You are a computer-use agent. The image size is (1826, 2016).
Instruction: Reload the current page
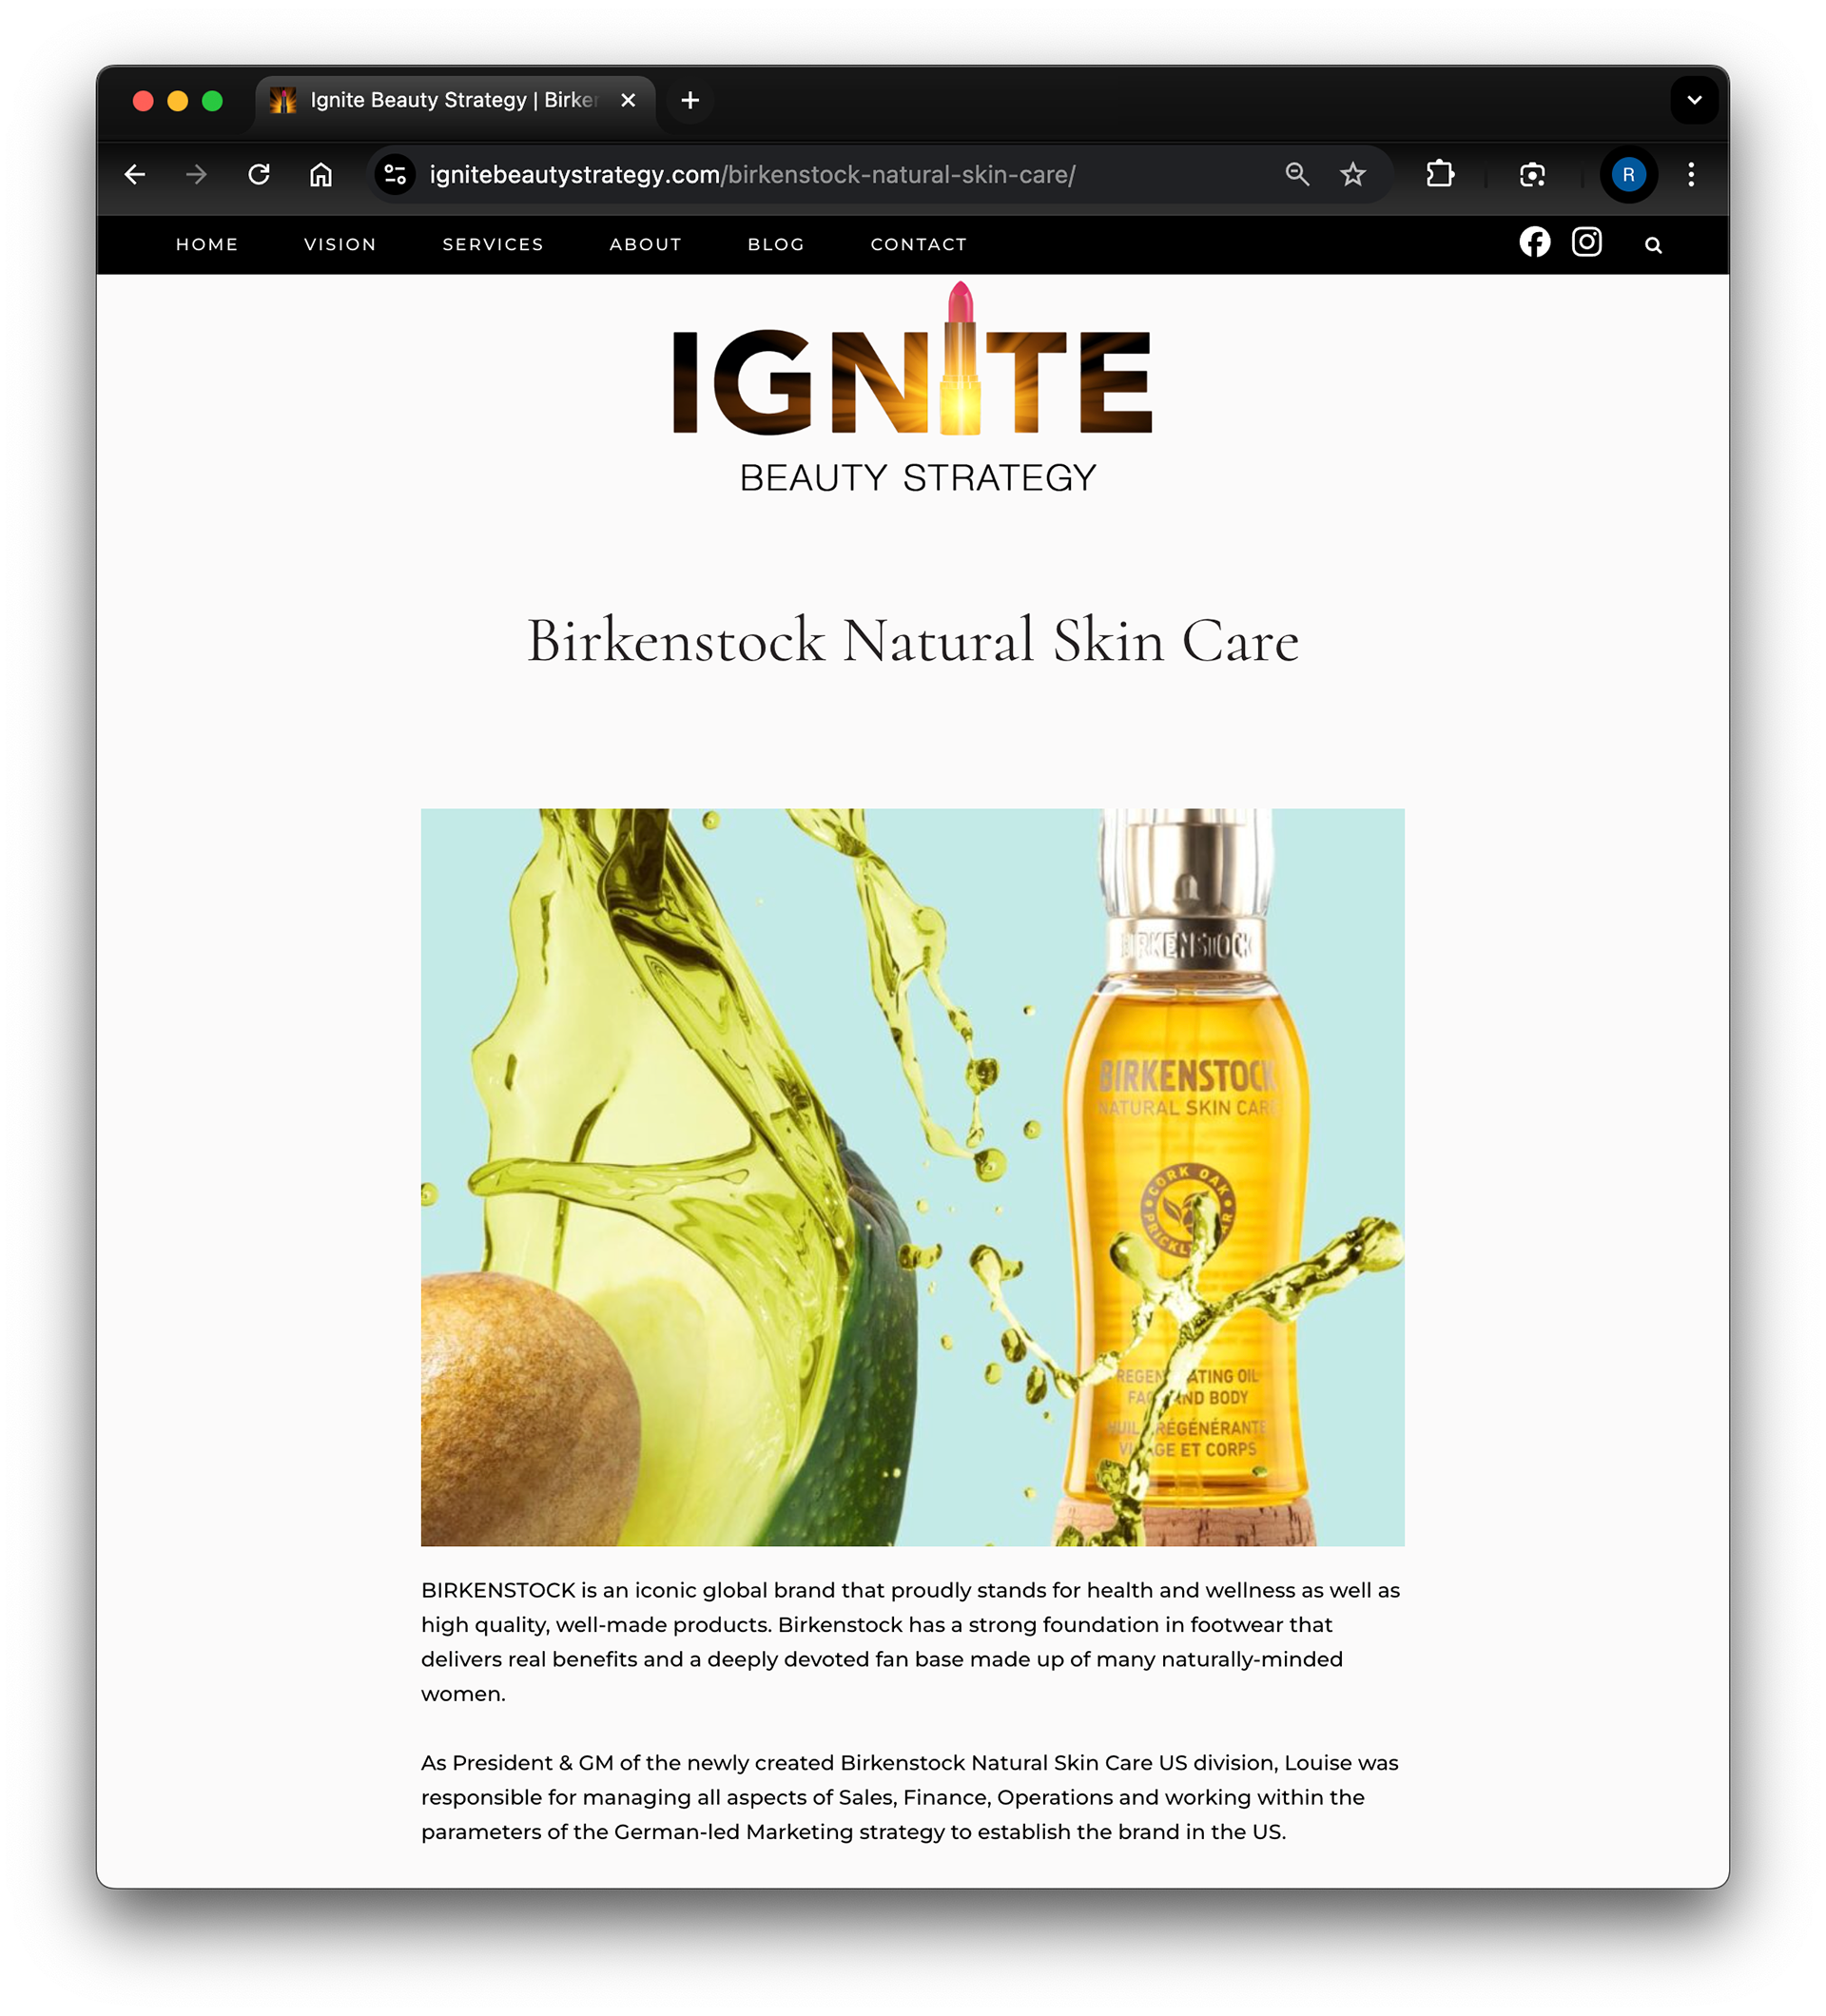click(259, 175)
